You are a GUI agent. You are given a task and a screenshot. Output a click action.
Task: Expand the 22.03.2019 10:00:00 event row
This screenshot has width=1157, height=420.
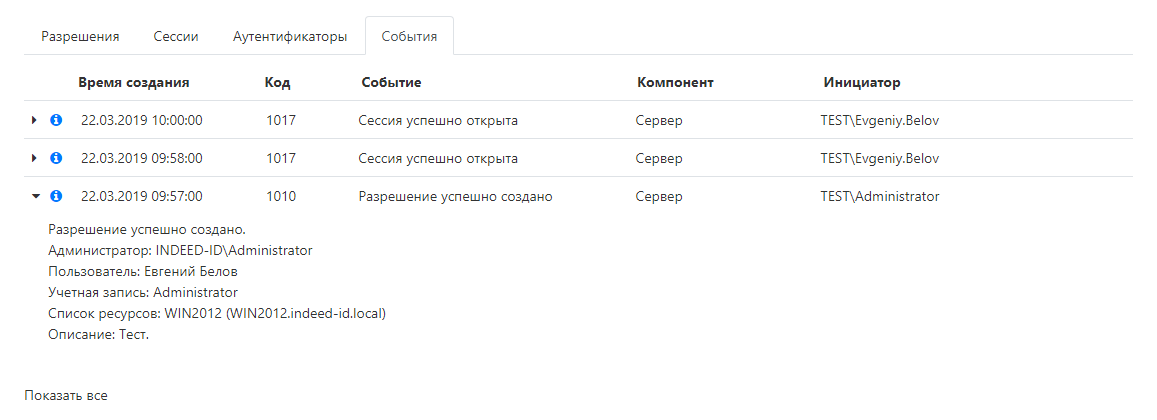click(x=35, y=120)
